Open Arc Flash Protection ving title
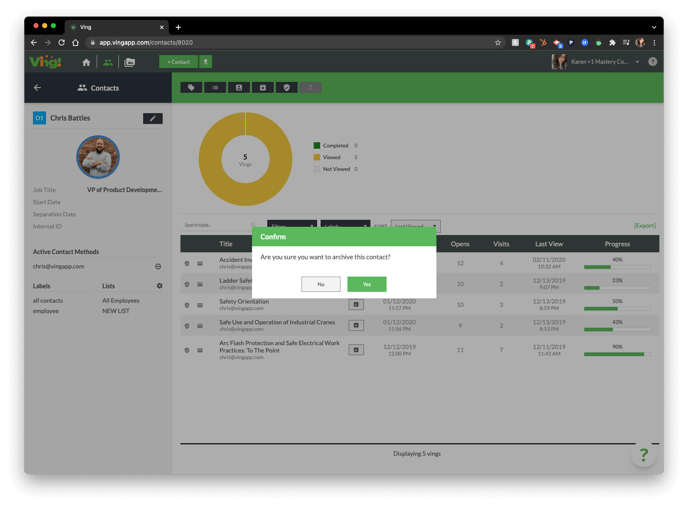The width and height of the screenshot is (688, 506). coord(279,347)
